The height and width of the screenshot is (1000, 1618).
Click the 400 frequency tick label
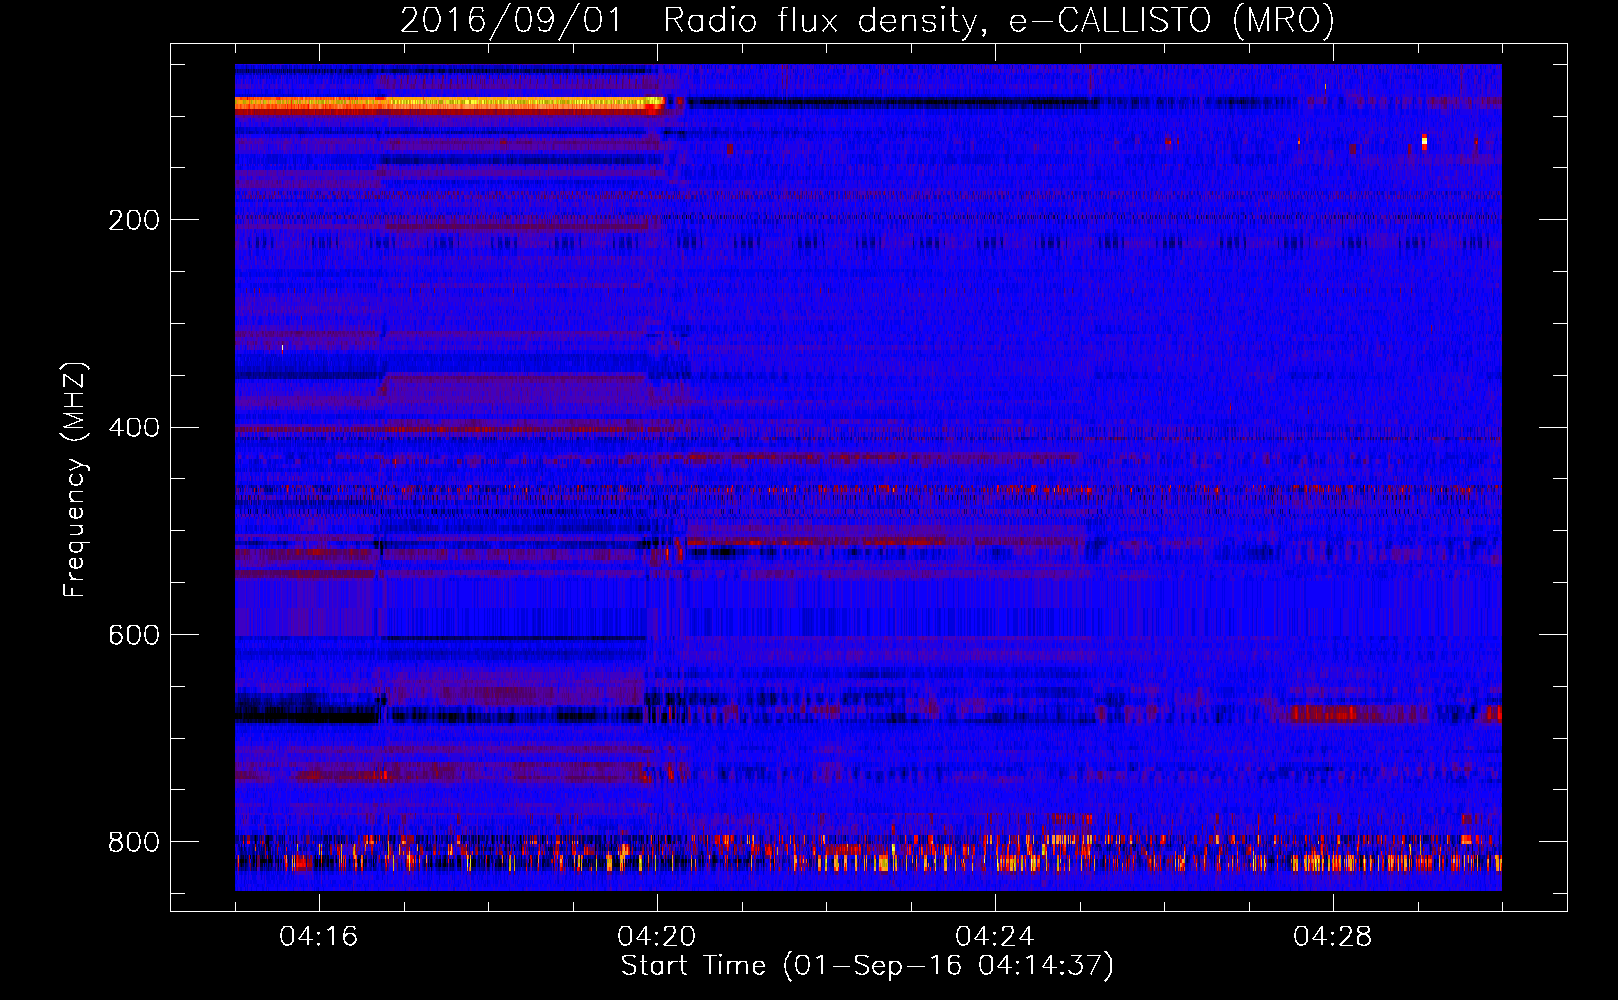[134, 428]
